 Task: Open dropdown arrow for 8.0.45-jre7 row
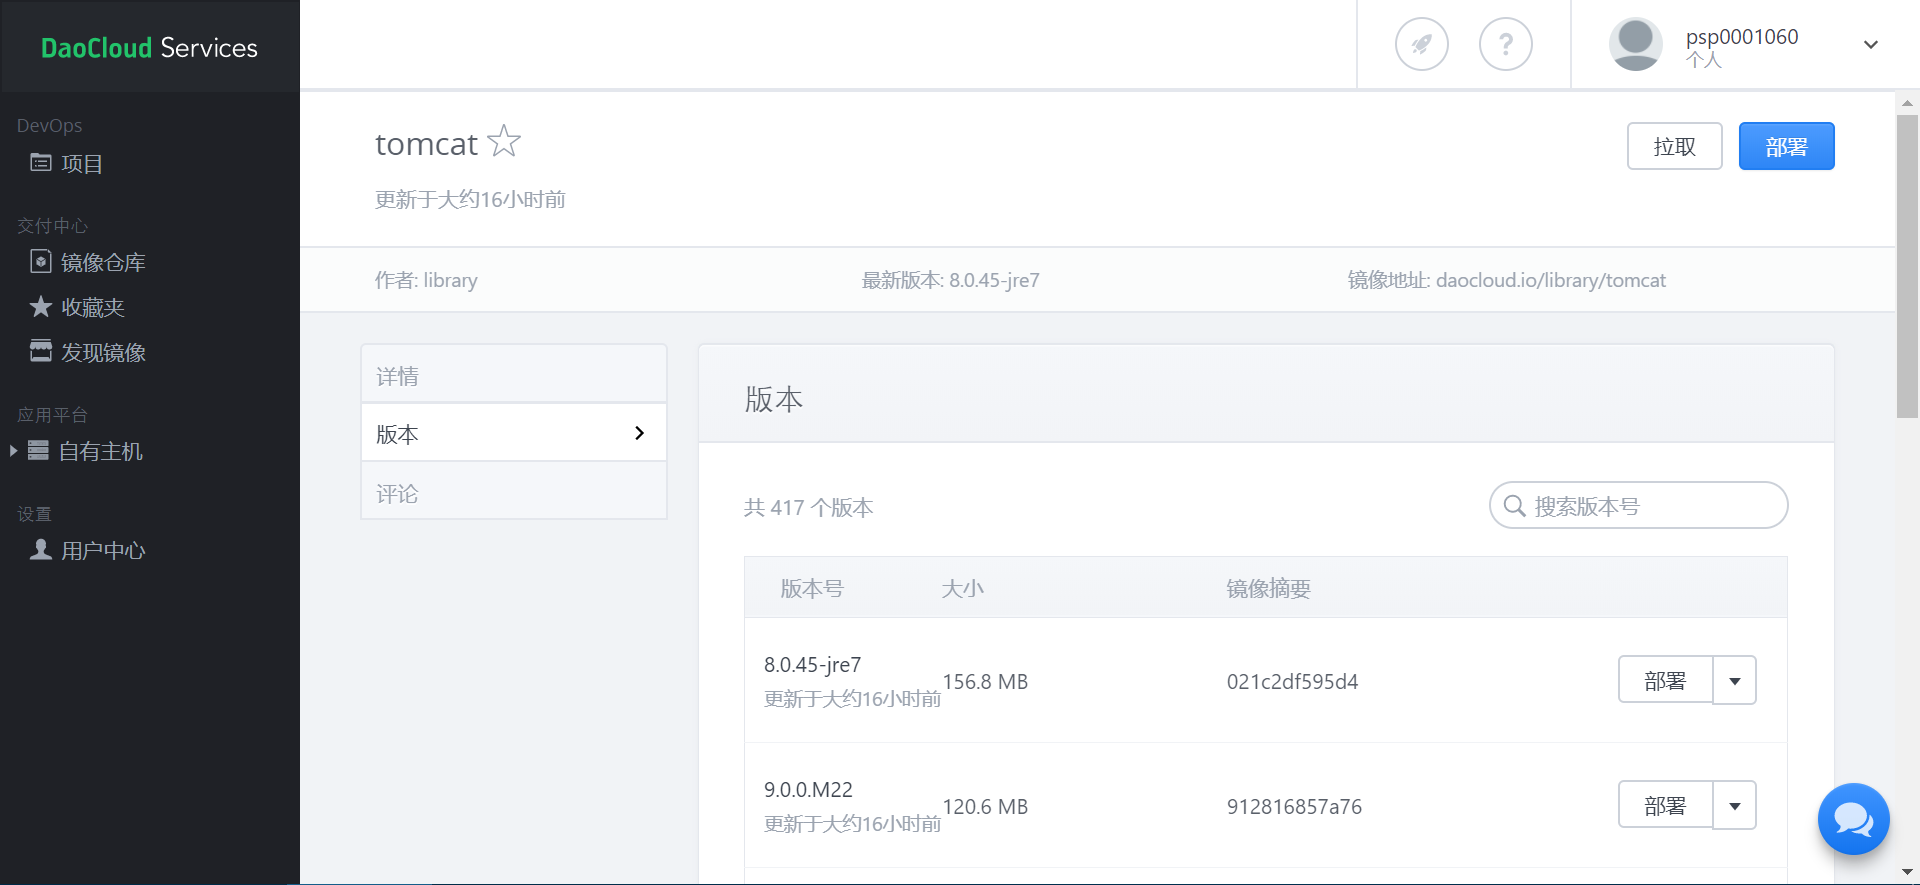pyautogui.click(x=1735, y=680)
